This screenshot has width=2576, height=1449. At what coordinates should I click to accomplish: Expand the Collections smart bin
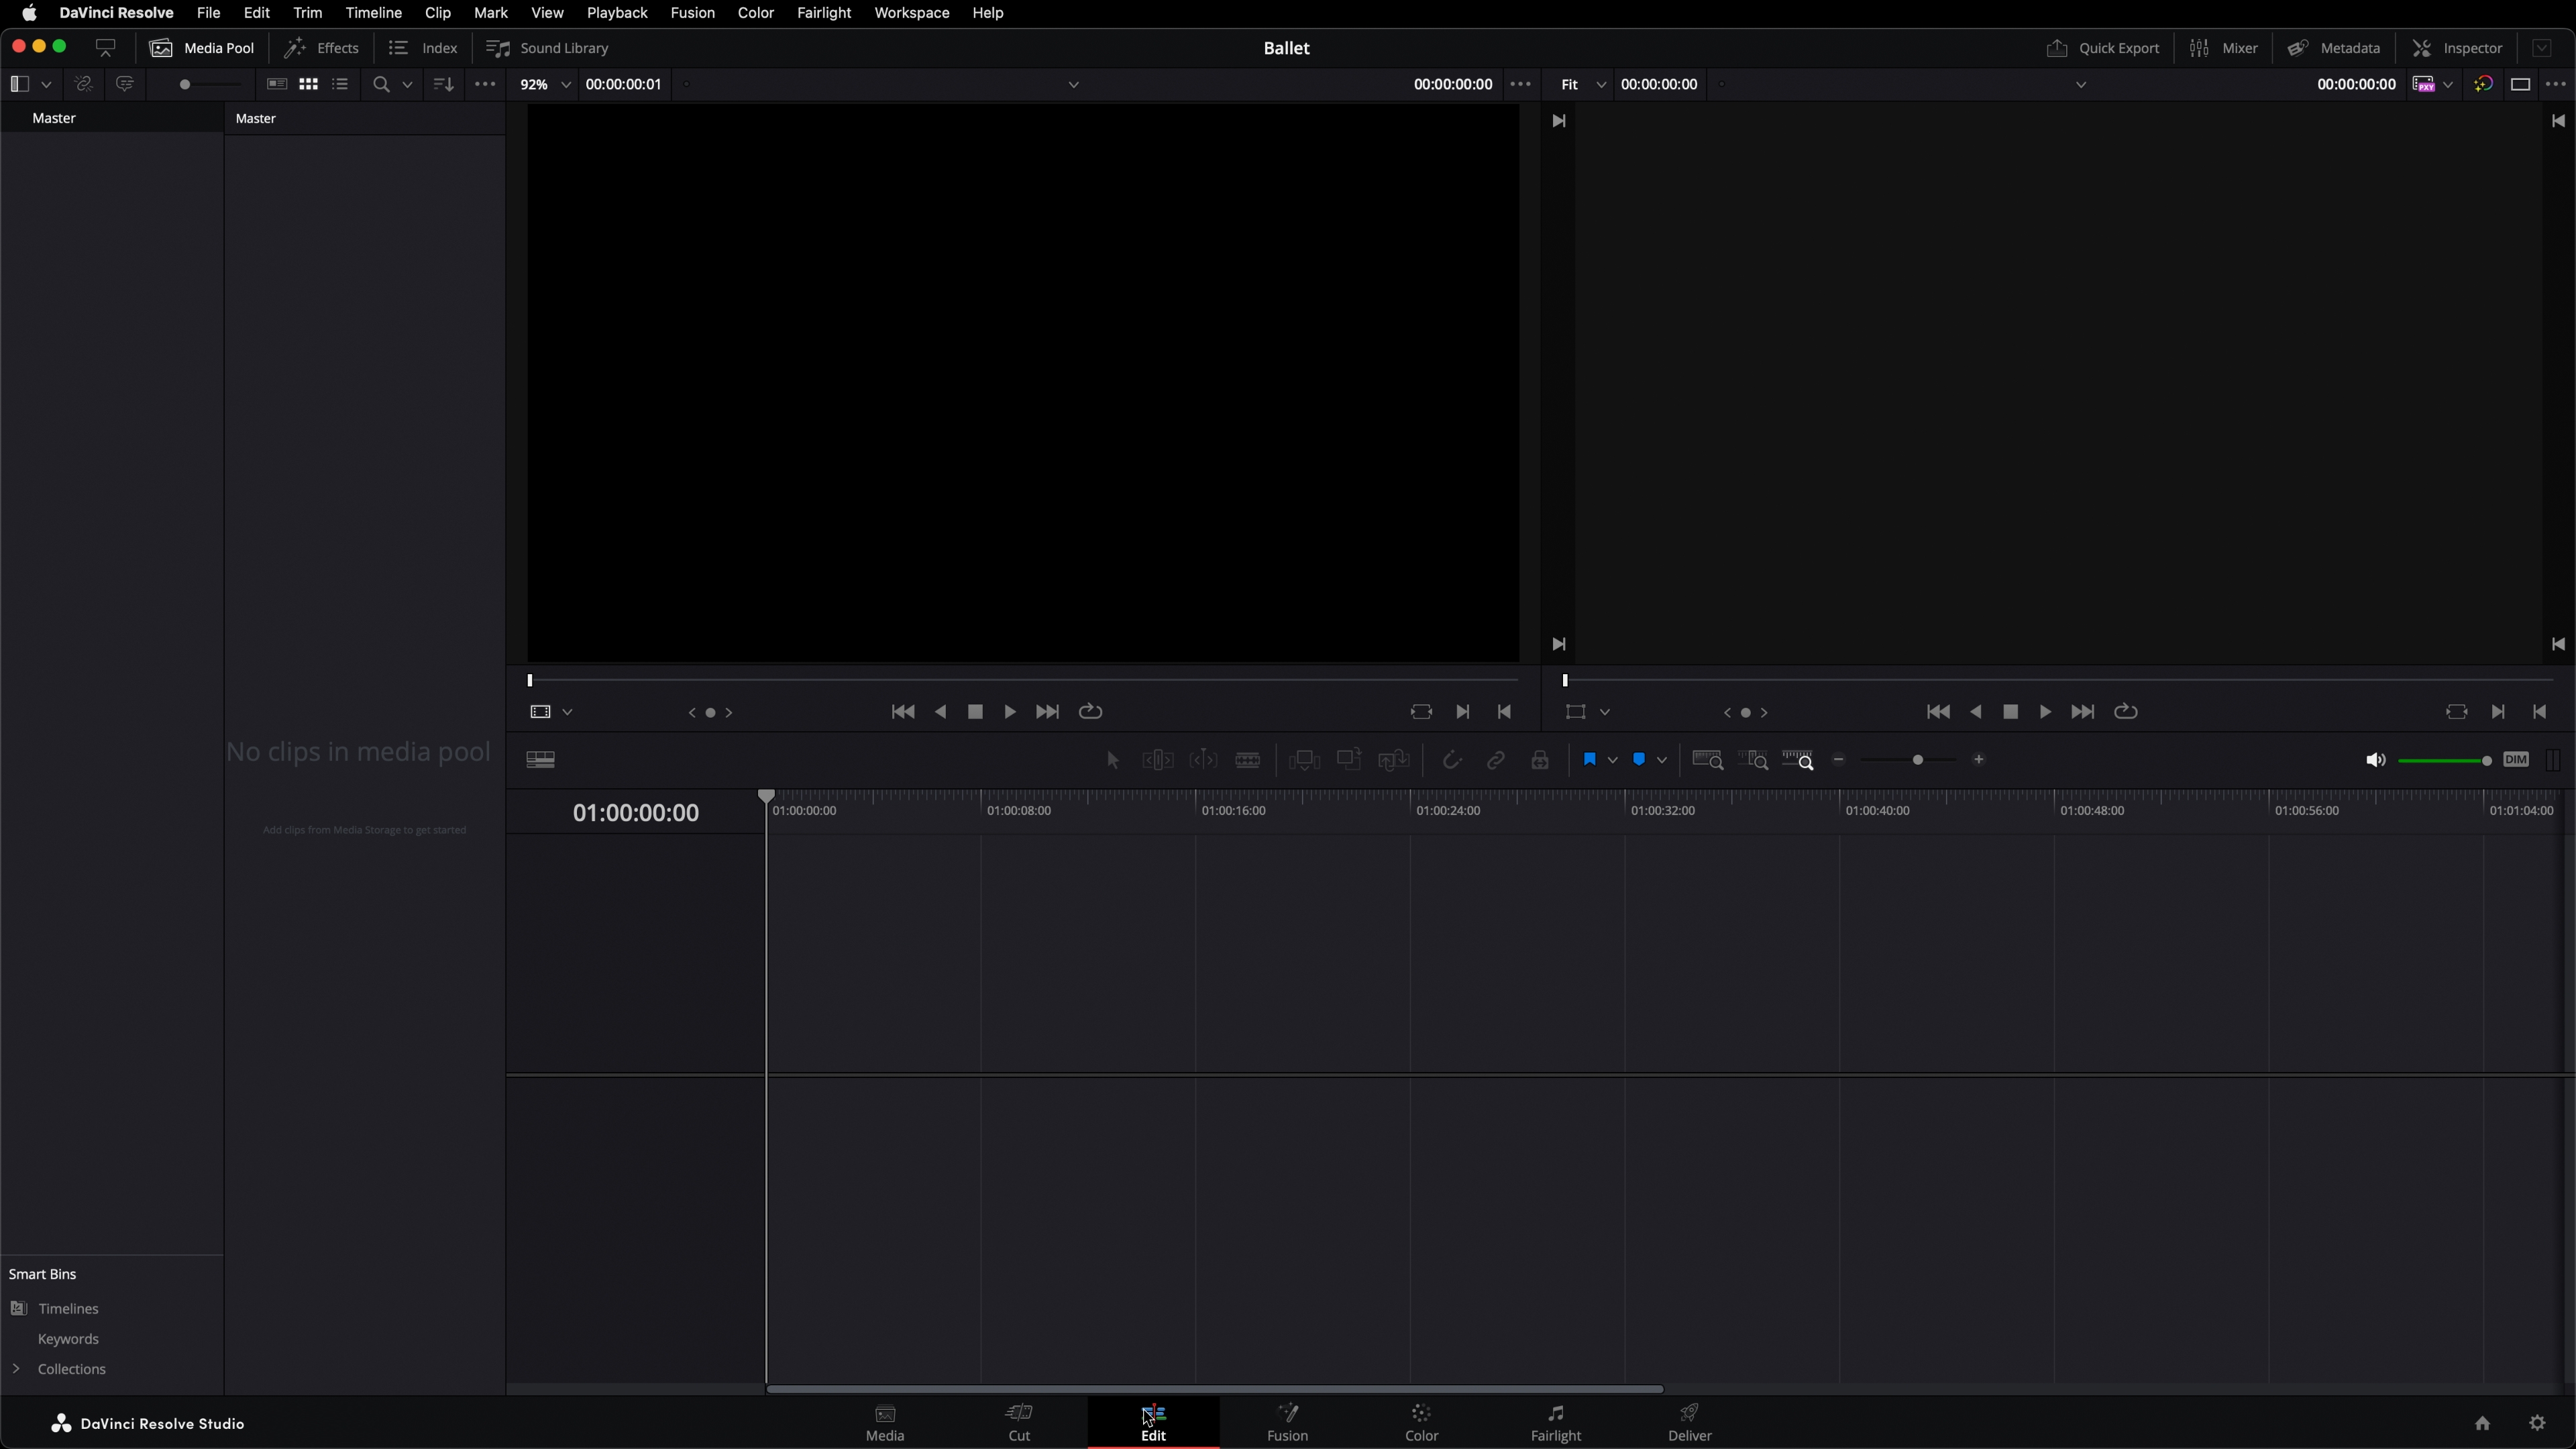click(16, 1368)
